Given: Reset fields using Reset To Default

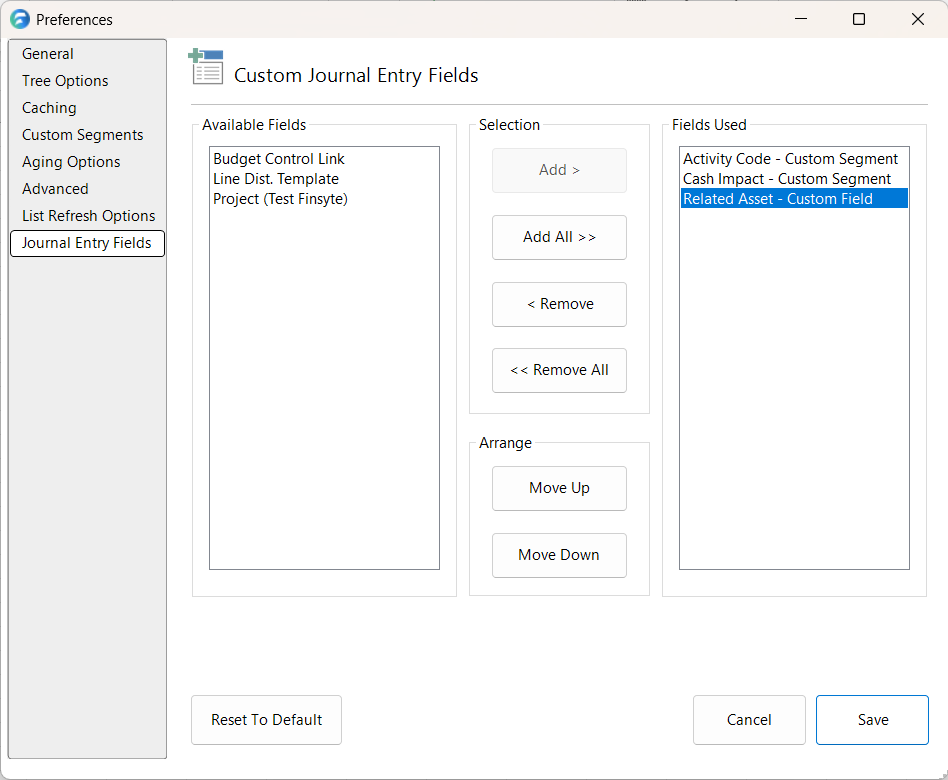Looking at the screenshot, I should [266, 720].
